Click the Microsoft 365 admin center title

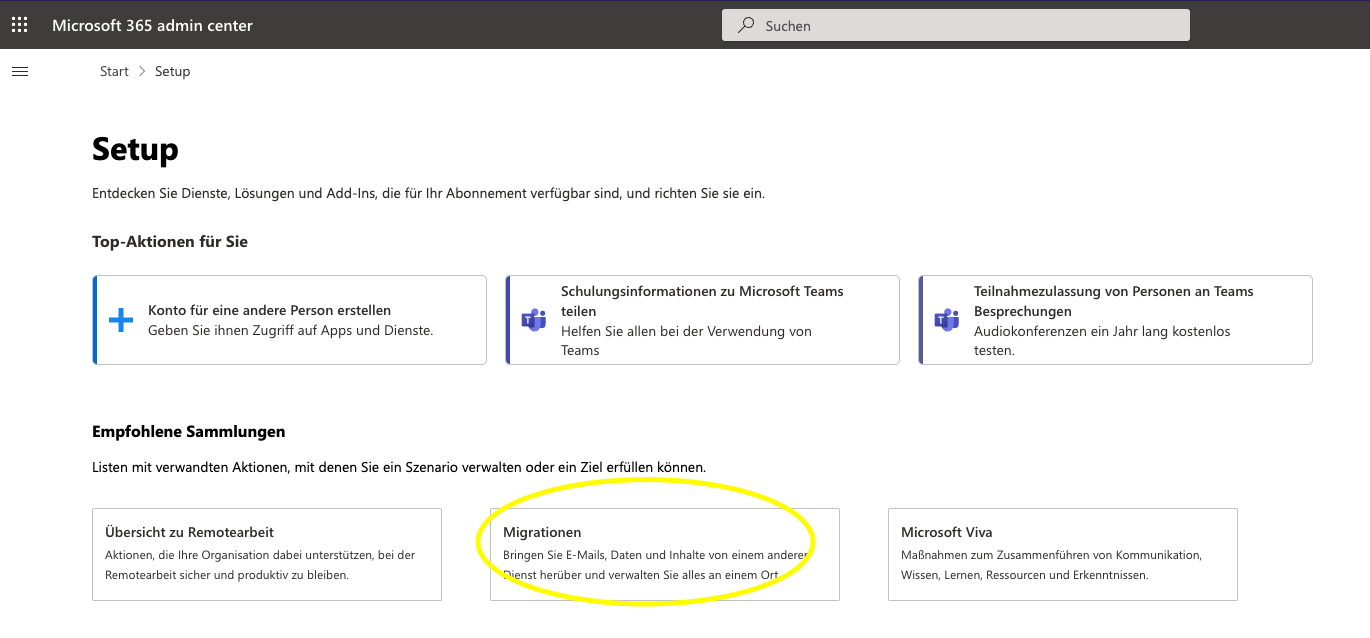(152, 25)
